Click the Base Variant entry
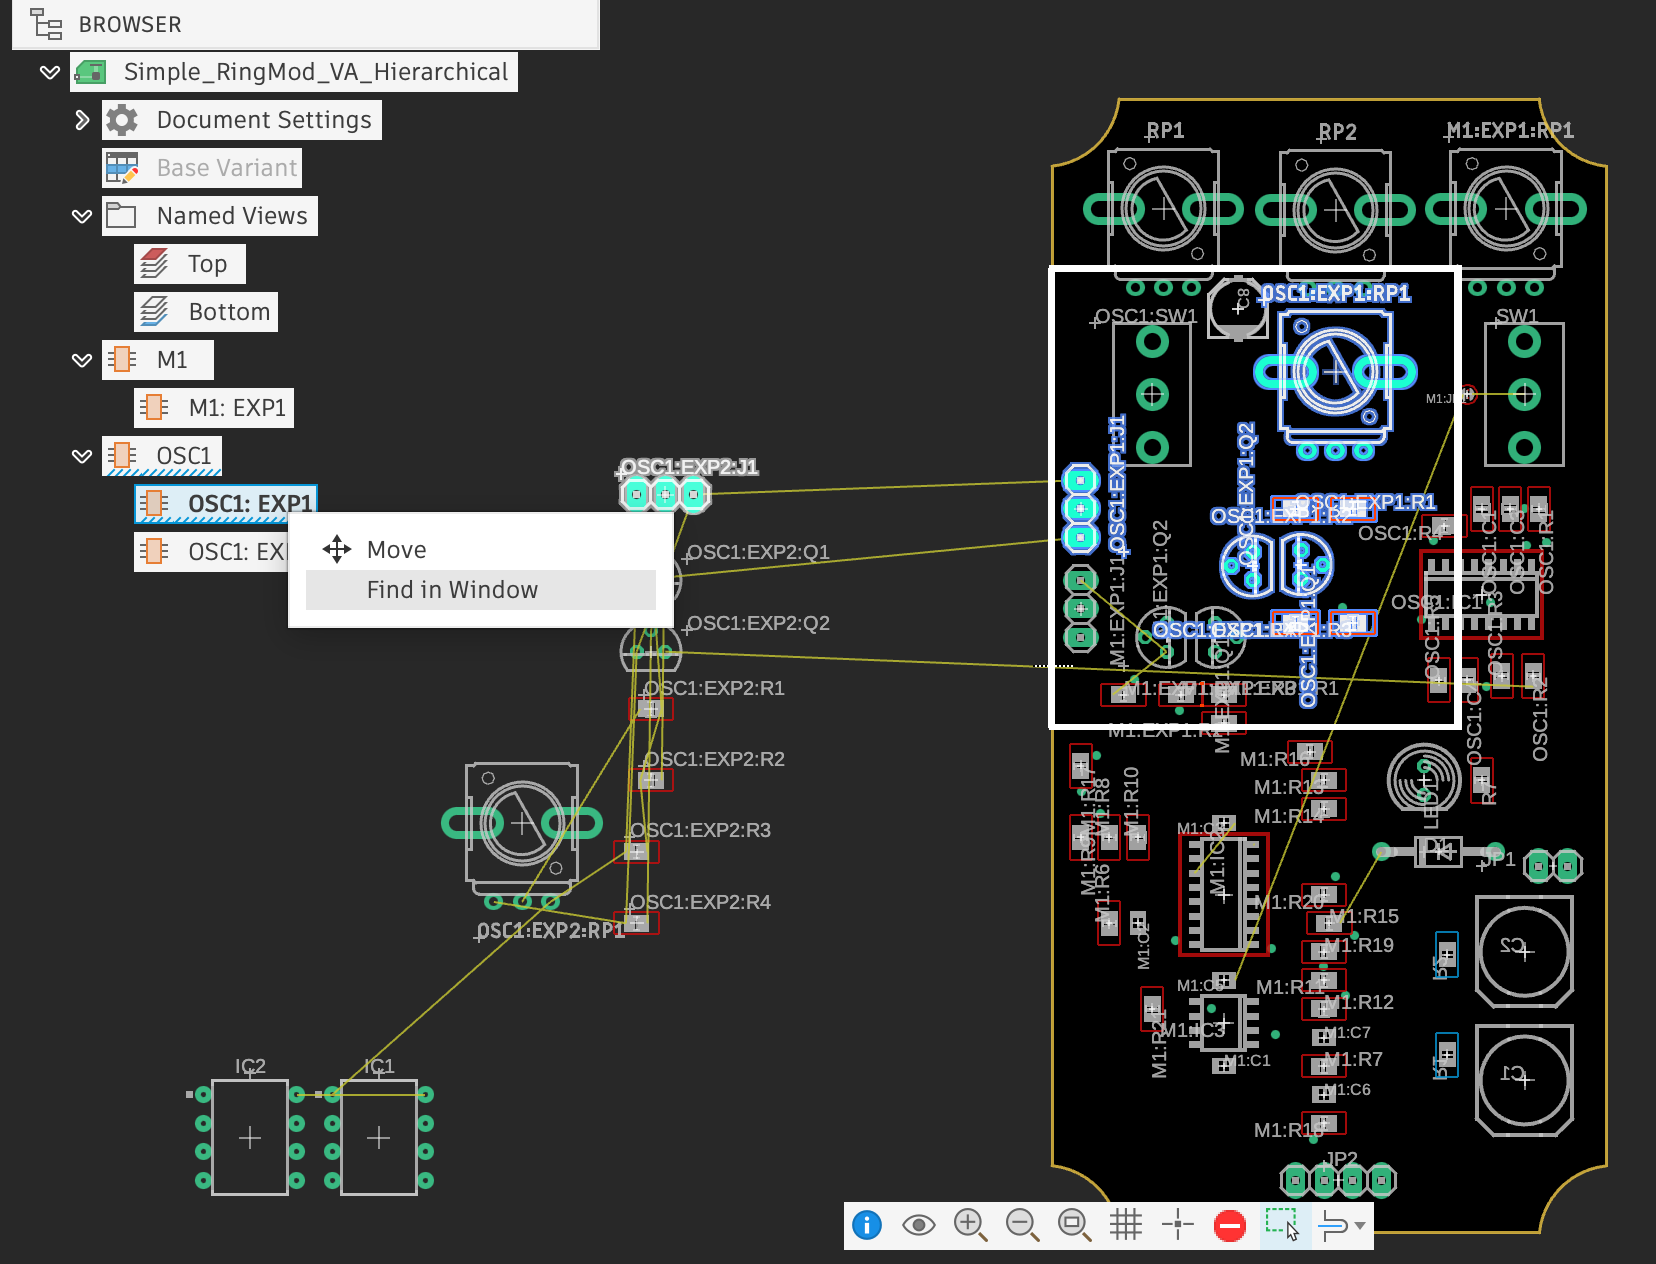The image size is (1656, 1264). click(202, 168)
